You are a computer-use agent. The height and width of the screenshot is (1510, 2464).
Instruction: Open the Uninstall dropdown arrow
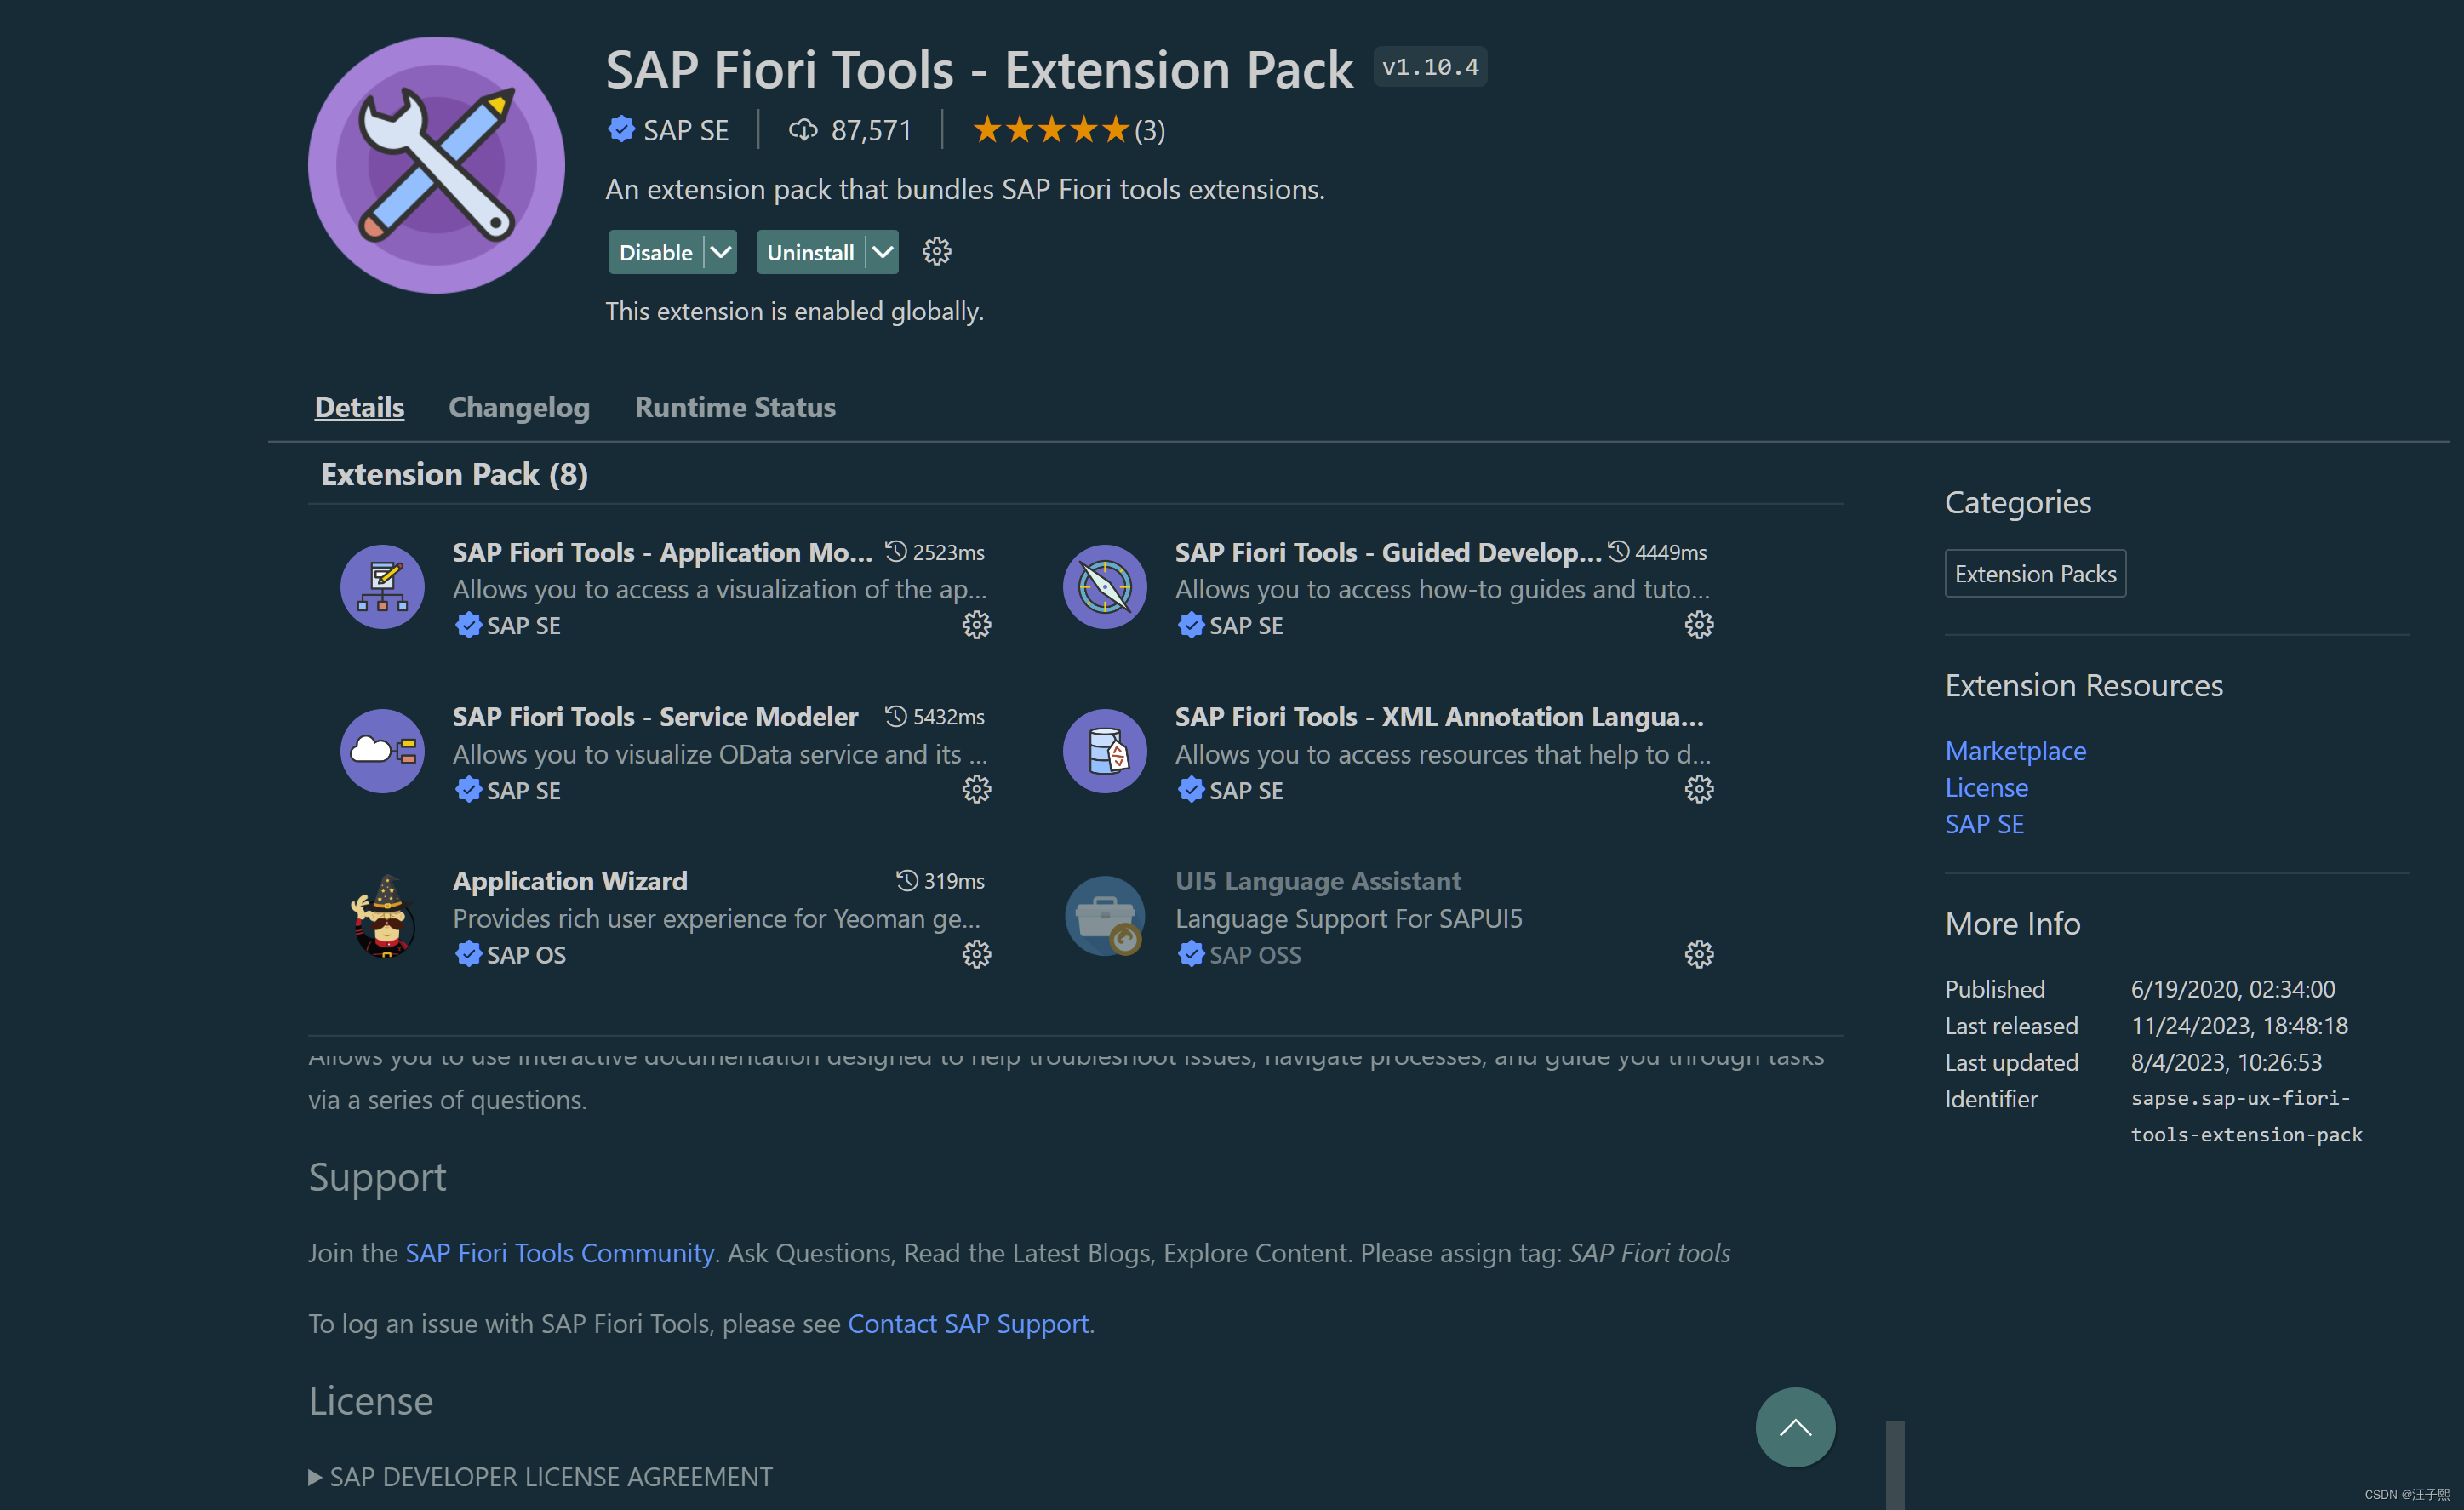[x=882, y=252]
